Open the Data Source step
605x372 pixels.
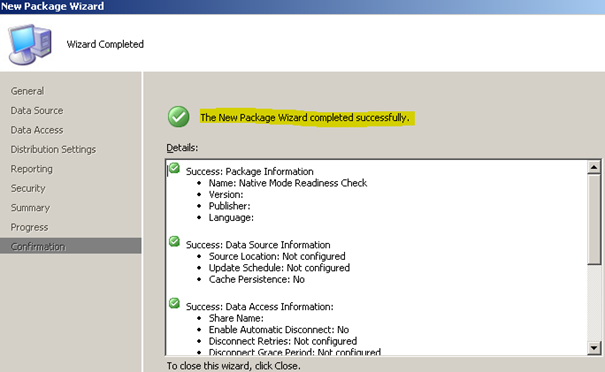coord(37,111)
